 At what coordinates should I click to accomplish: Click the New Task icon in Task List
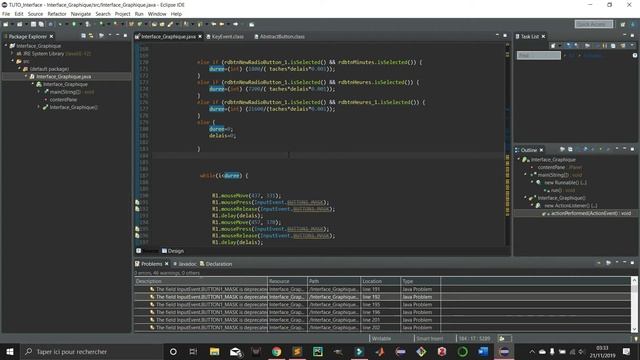pos(553,45)
